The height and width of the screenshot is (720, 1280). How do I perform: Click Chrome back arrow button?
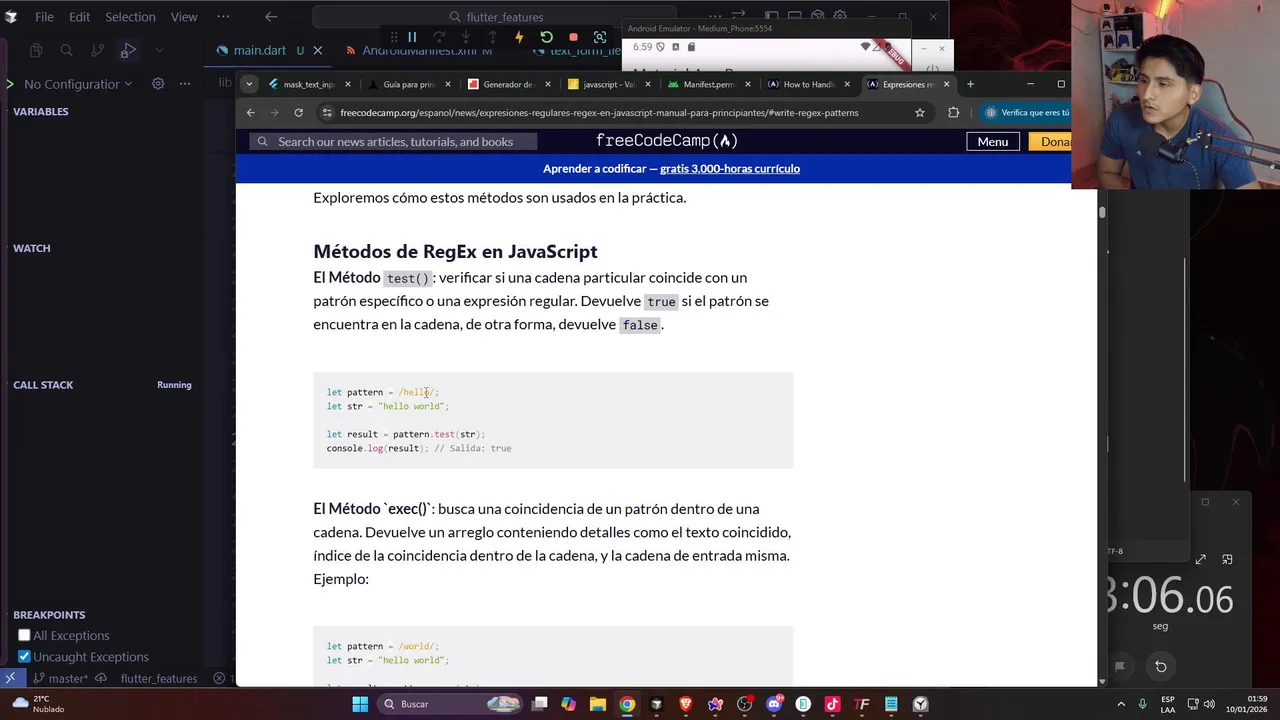[x=251, y=112]
